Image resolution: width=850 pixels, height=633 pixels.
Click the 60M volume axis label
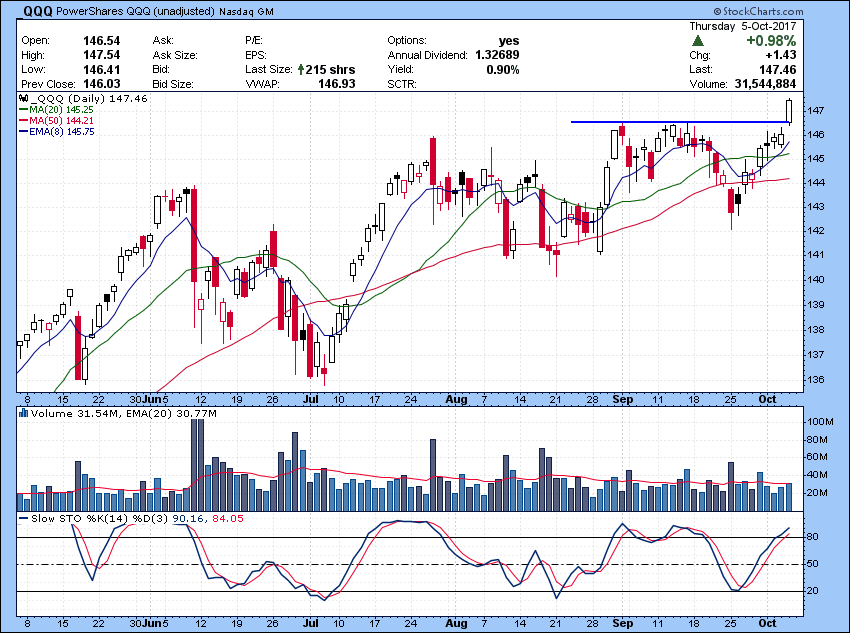[x=817, y=457]
